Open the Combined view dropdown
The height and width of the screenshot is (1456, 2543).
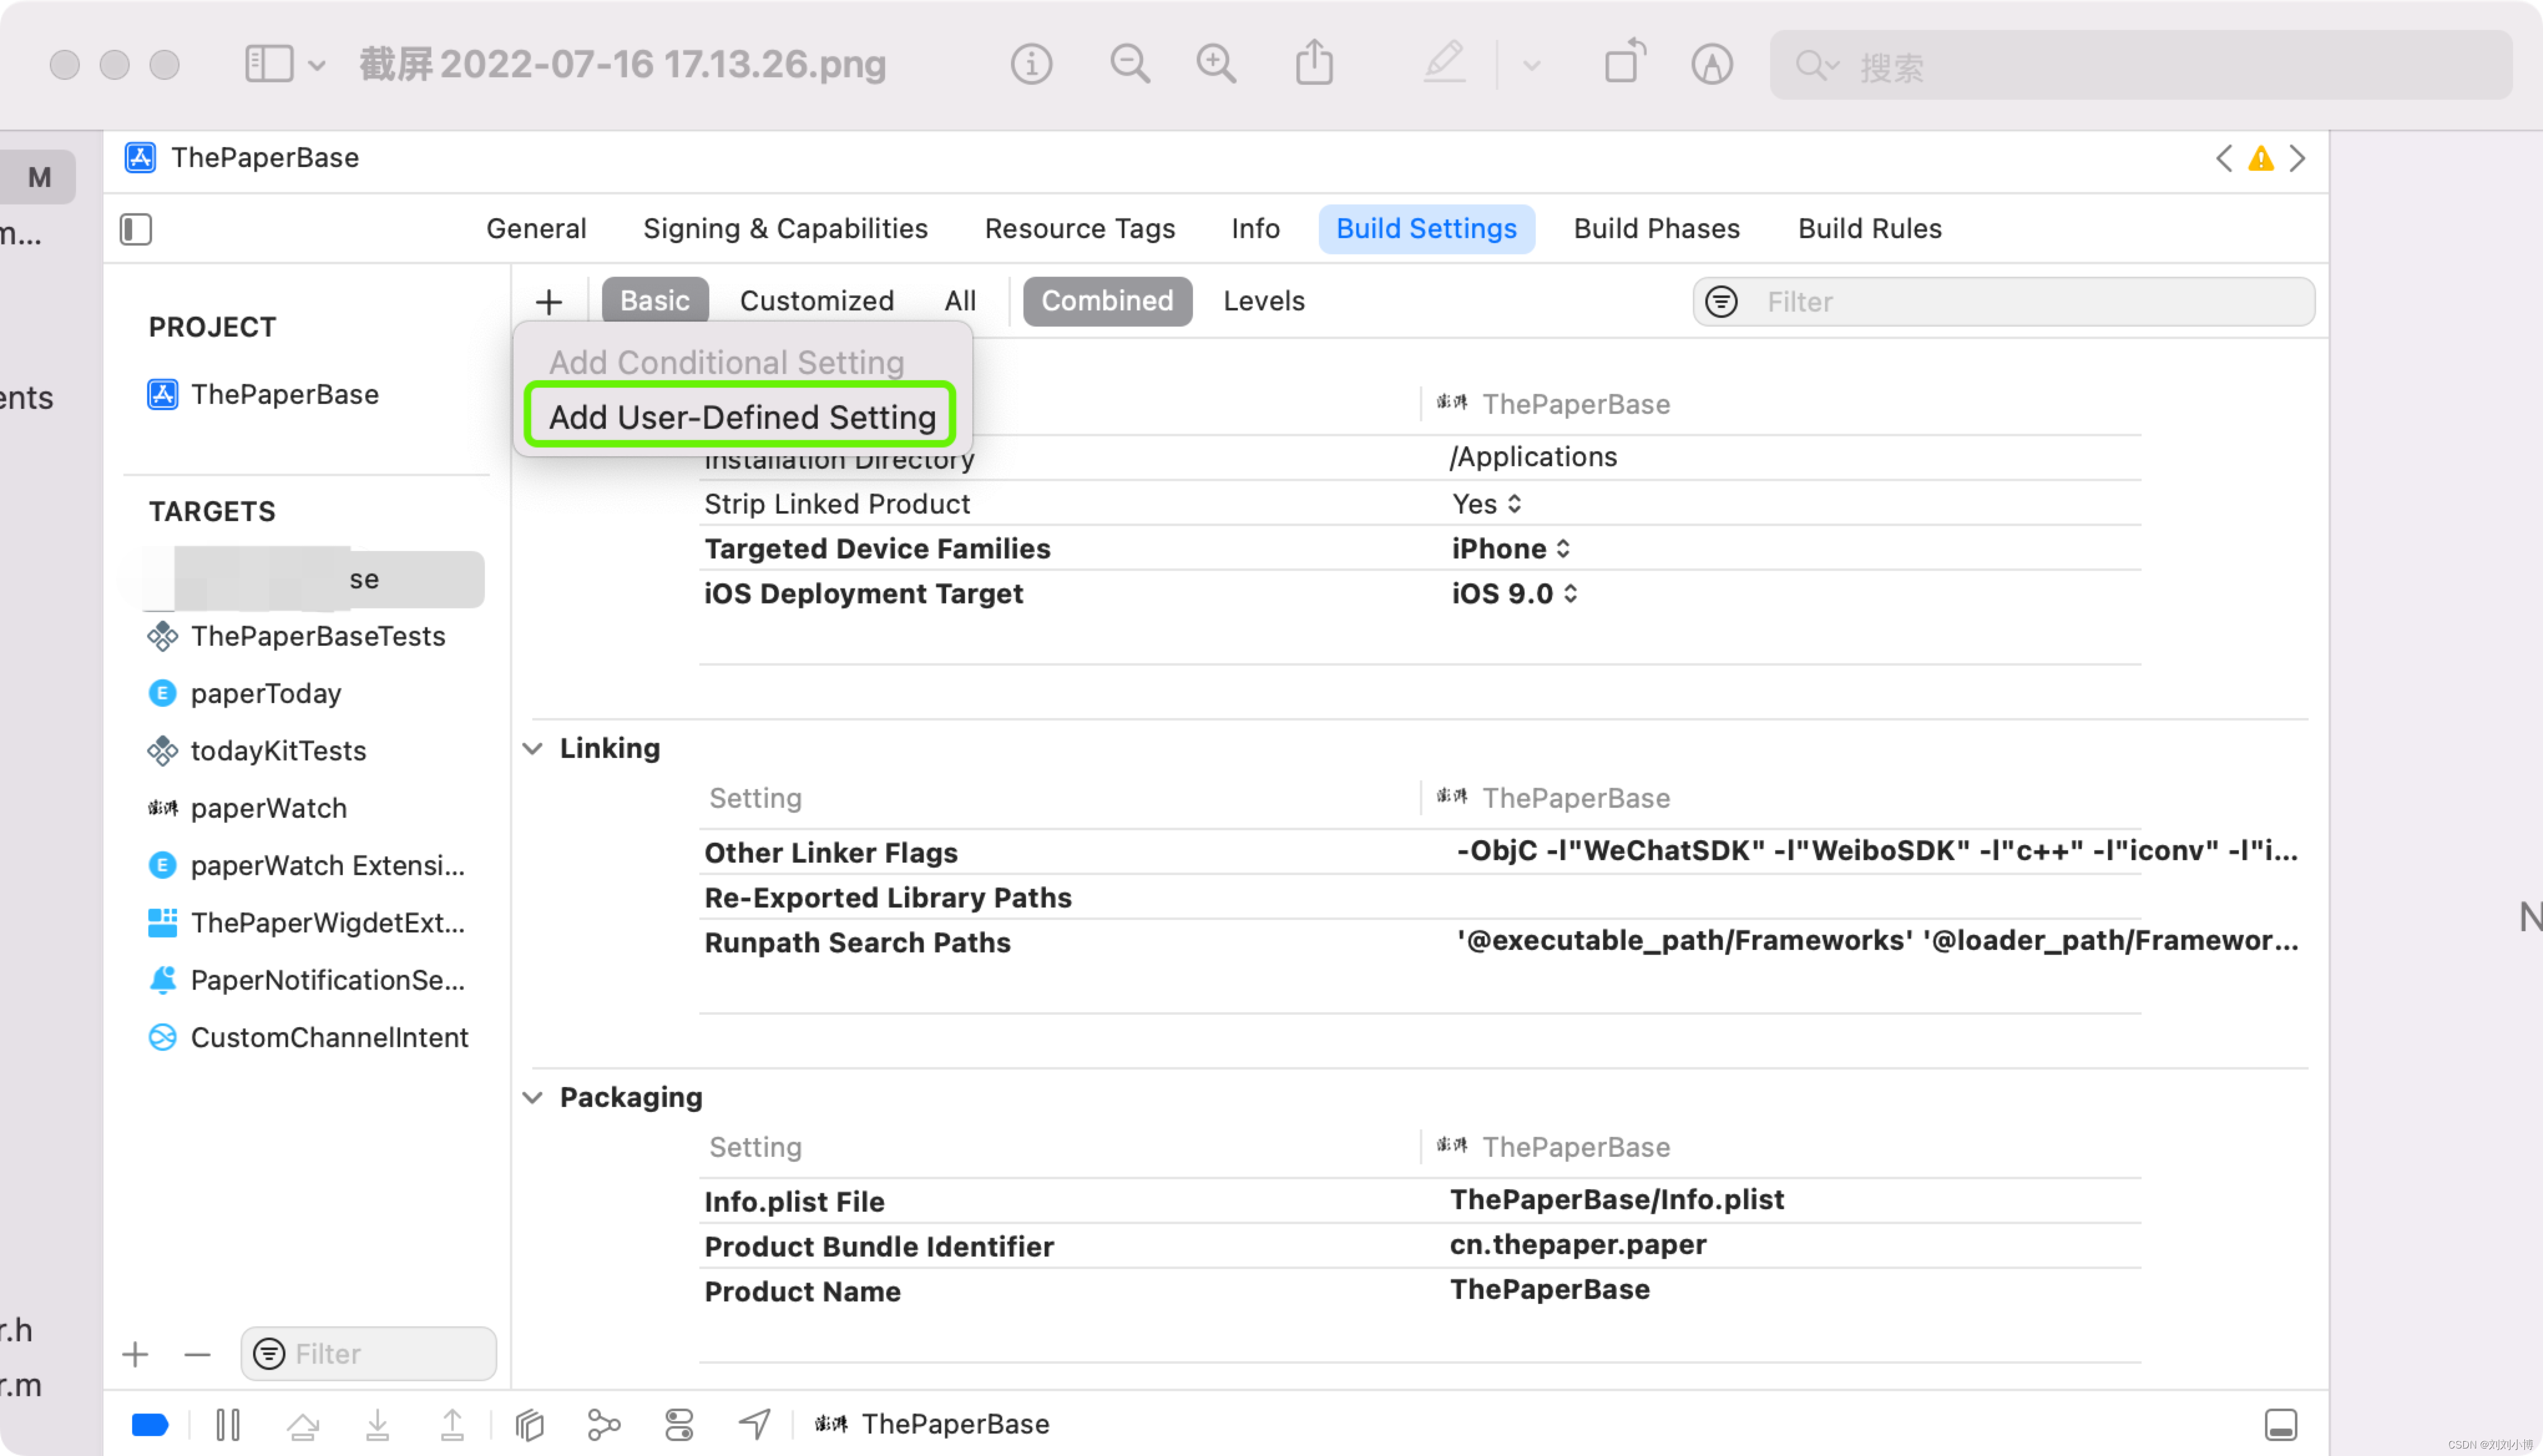[x=1106, y=300]
